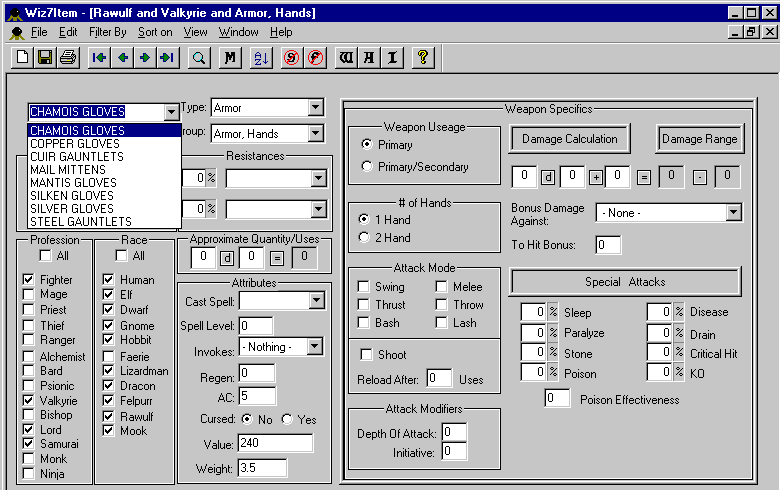Choose STEEL GAUNTLETS in item list

click(104, 221)
